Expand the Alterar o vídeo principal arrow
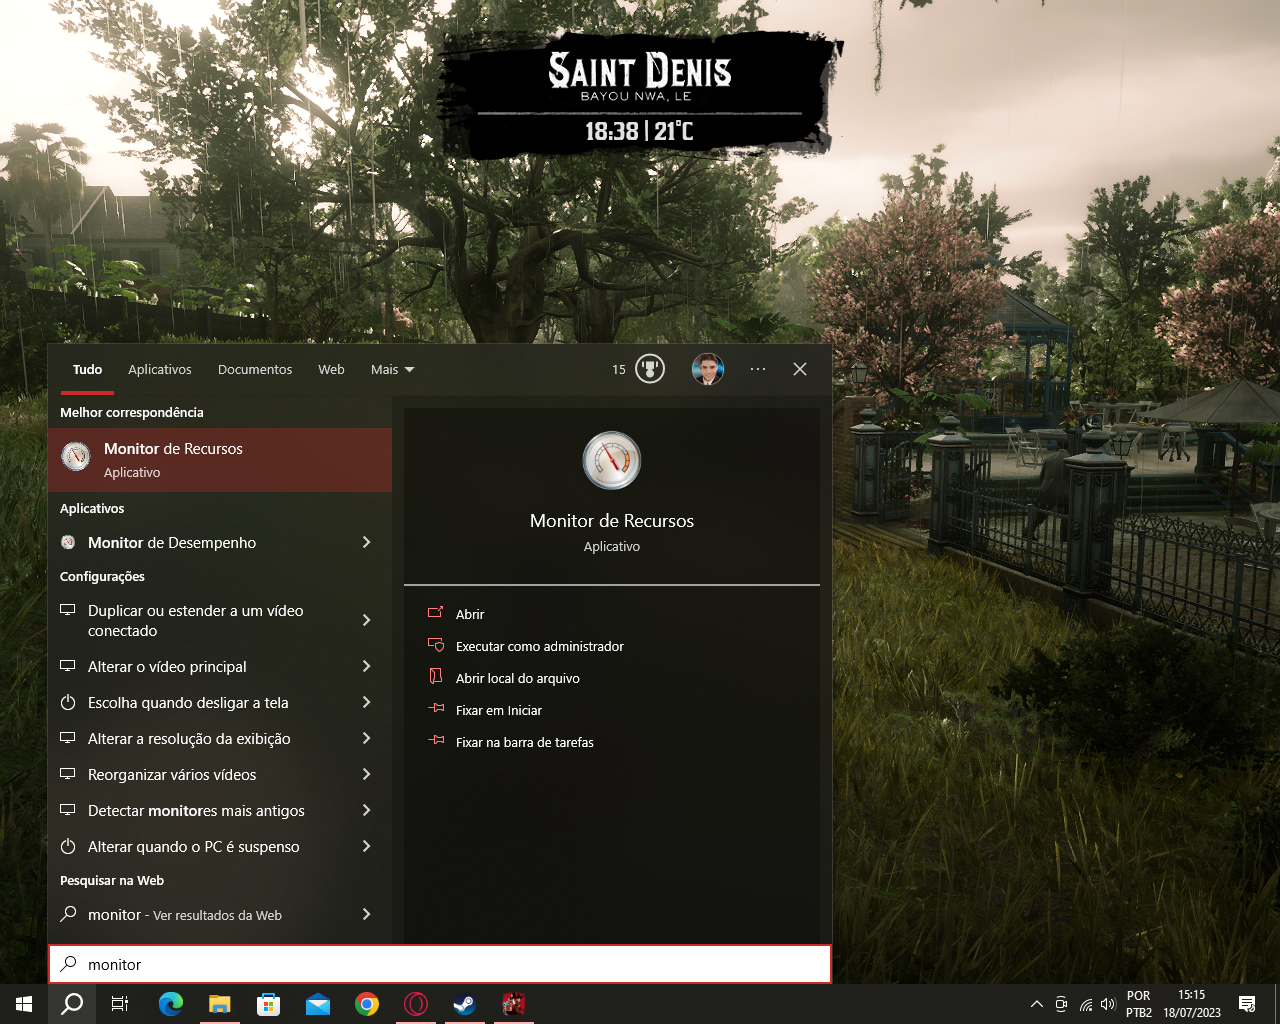The height and width of the screenshot is (1024, 1280). tap(366, 666)
